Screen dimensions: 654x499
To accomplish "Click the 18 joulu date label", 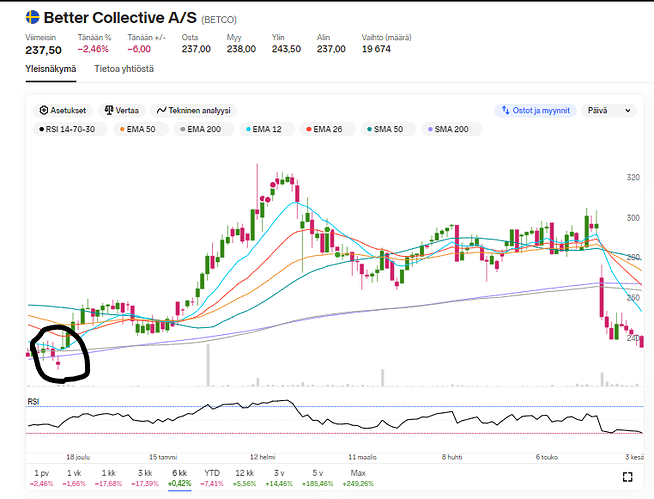I will [x=78, y=457].
